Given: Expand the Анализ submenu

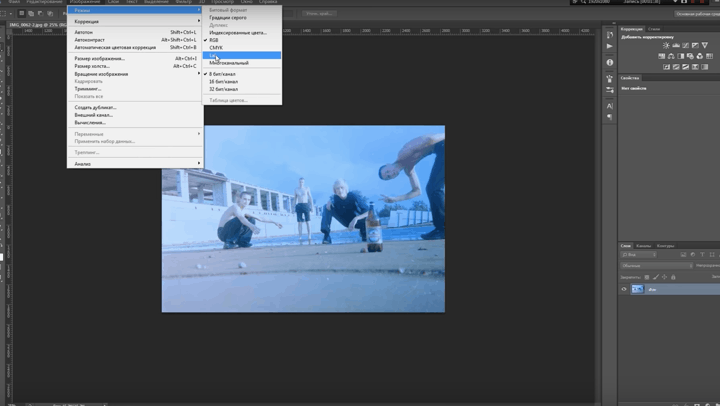Looking at the screenshot, I should [x=135, y=164].
